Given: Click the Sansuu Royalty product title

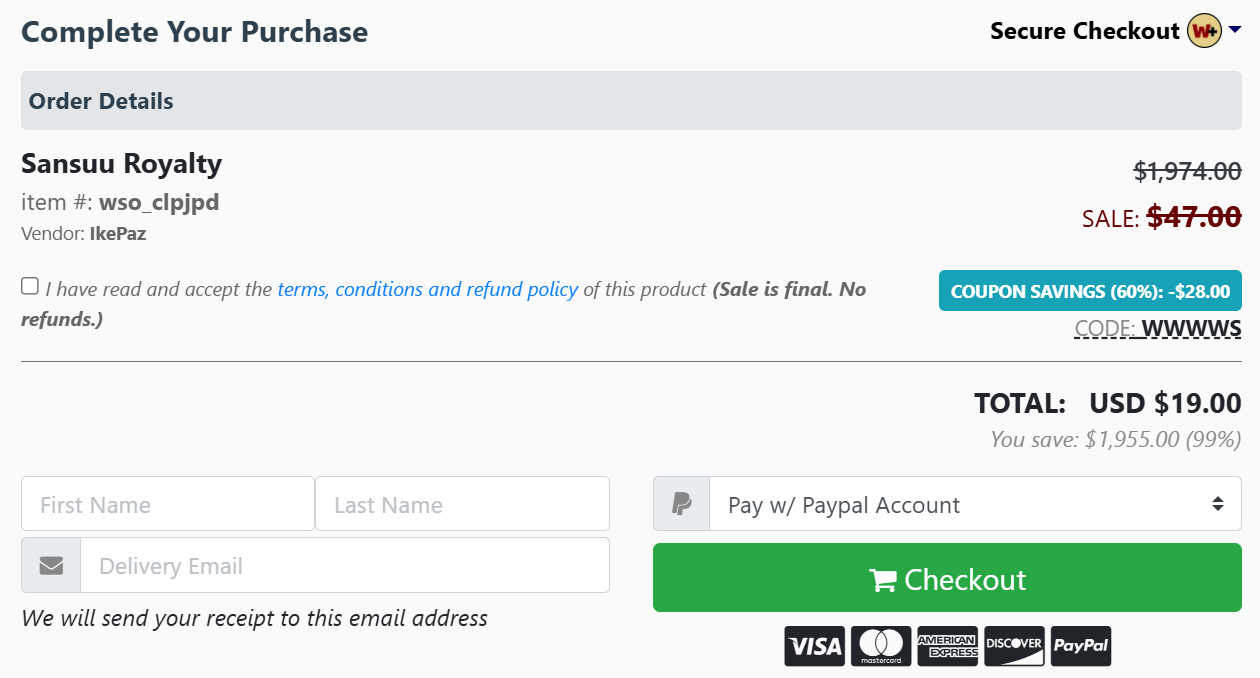Looking at the screenshot, I should pyautogui.click(x=121, y=163).
